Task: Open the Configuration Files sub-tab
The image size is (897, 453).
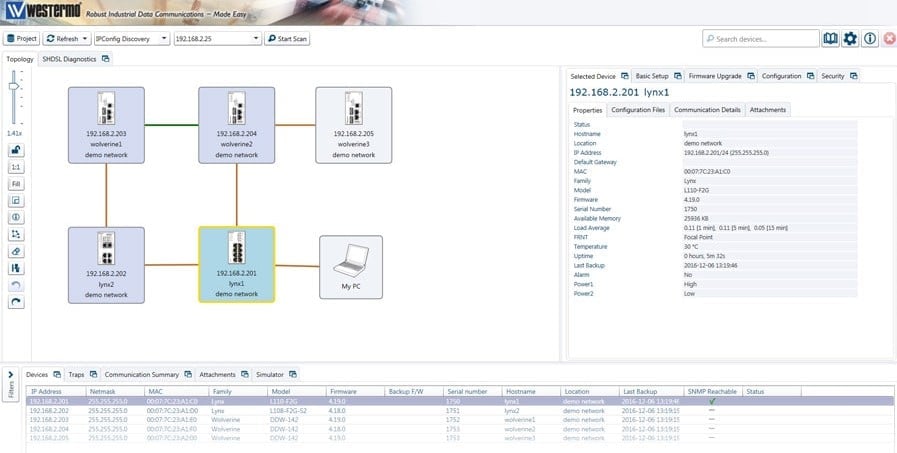Action: [x=638, y=110]
